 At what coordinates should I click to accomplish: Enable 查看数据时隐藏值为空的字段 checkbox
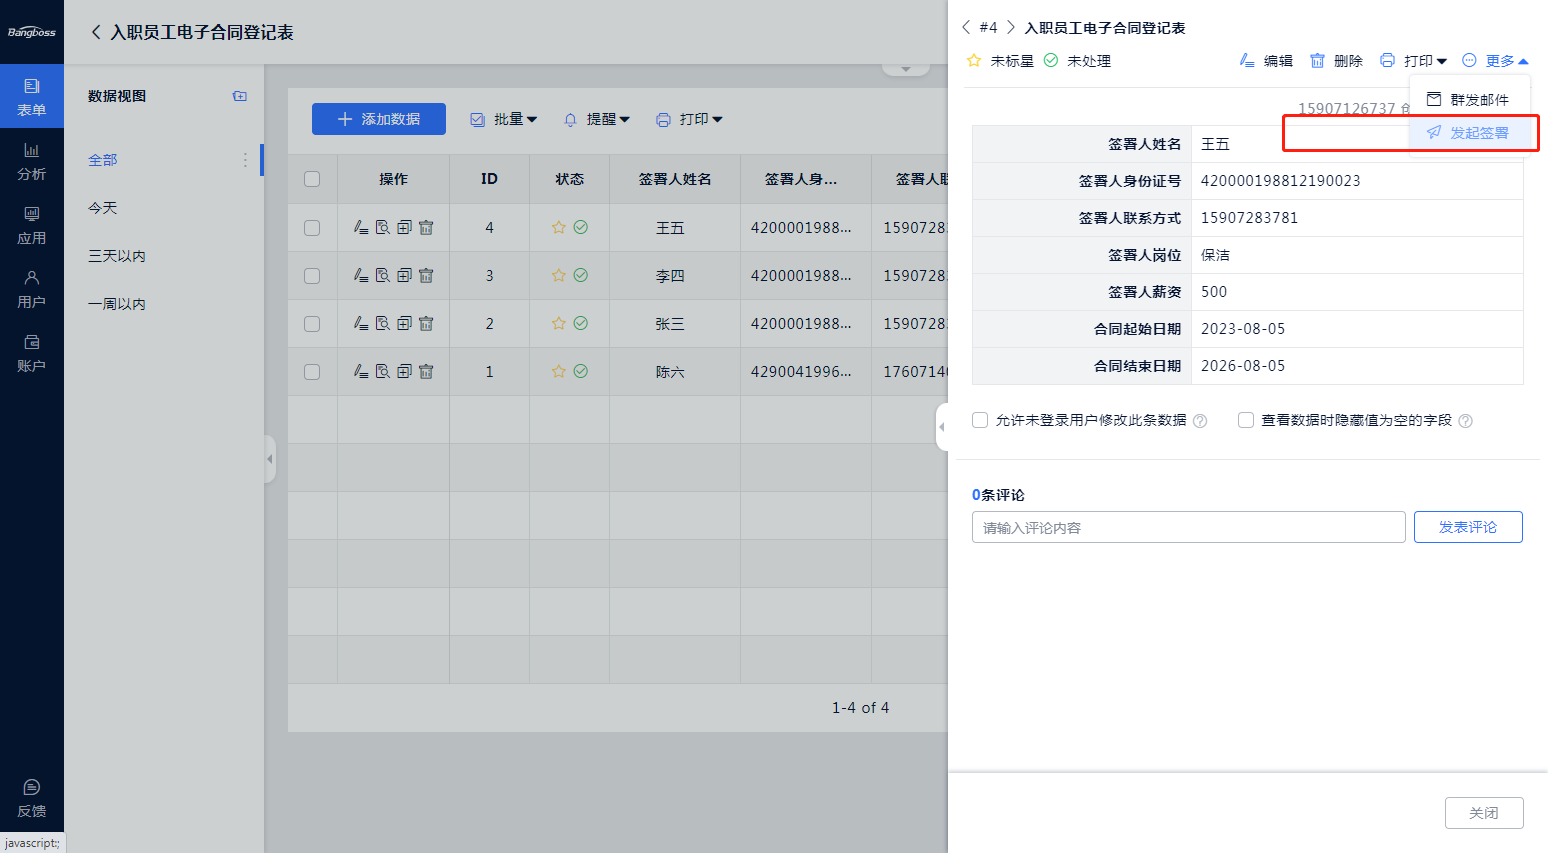1246,420
